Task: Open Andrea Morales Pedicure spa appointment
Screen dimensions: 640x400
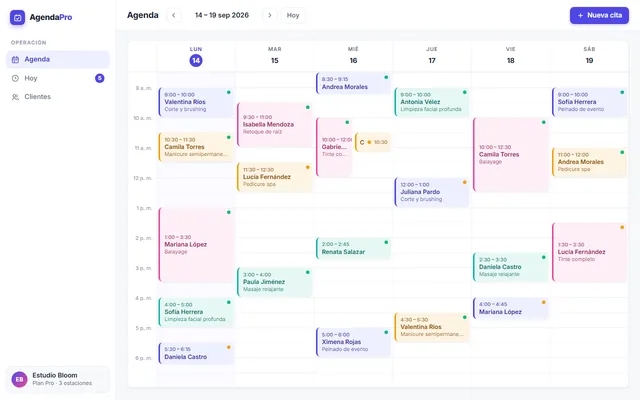Action: coord(589,162)
